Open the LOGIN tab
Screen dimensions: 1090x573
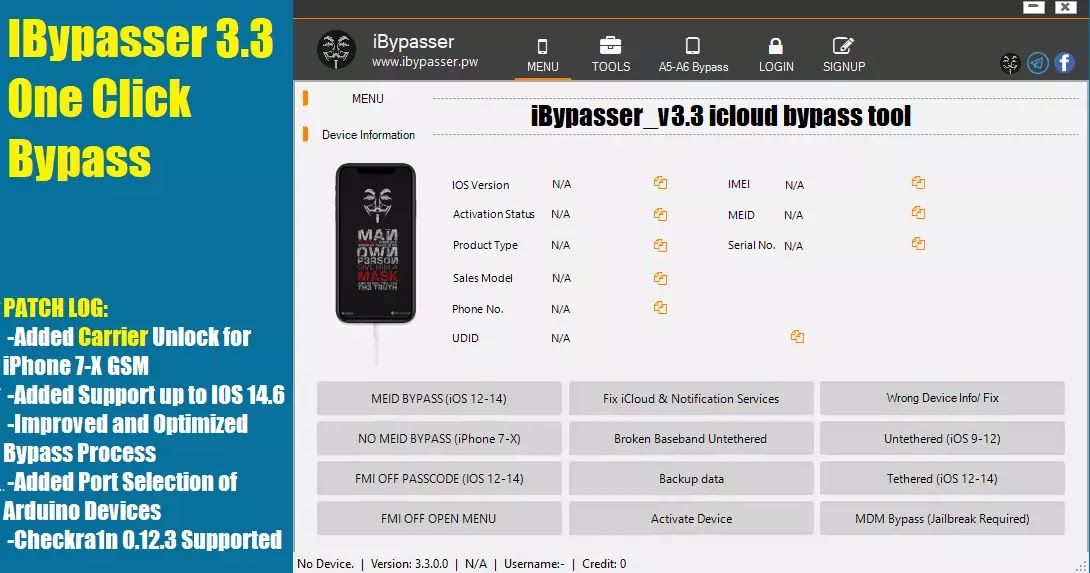(776, 56)
